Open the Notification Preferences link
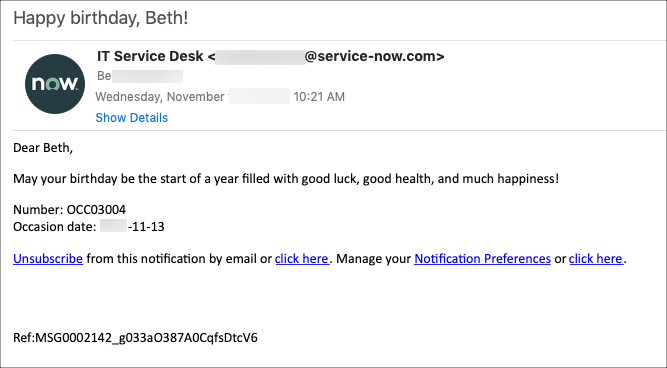Image resolution: width=667 pixels, height=368 pixels. [482, 259]
